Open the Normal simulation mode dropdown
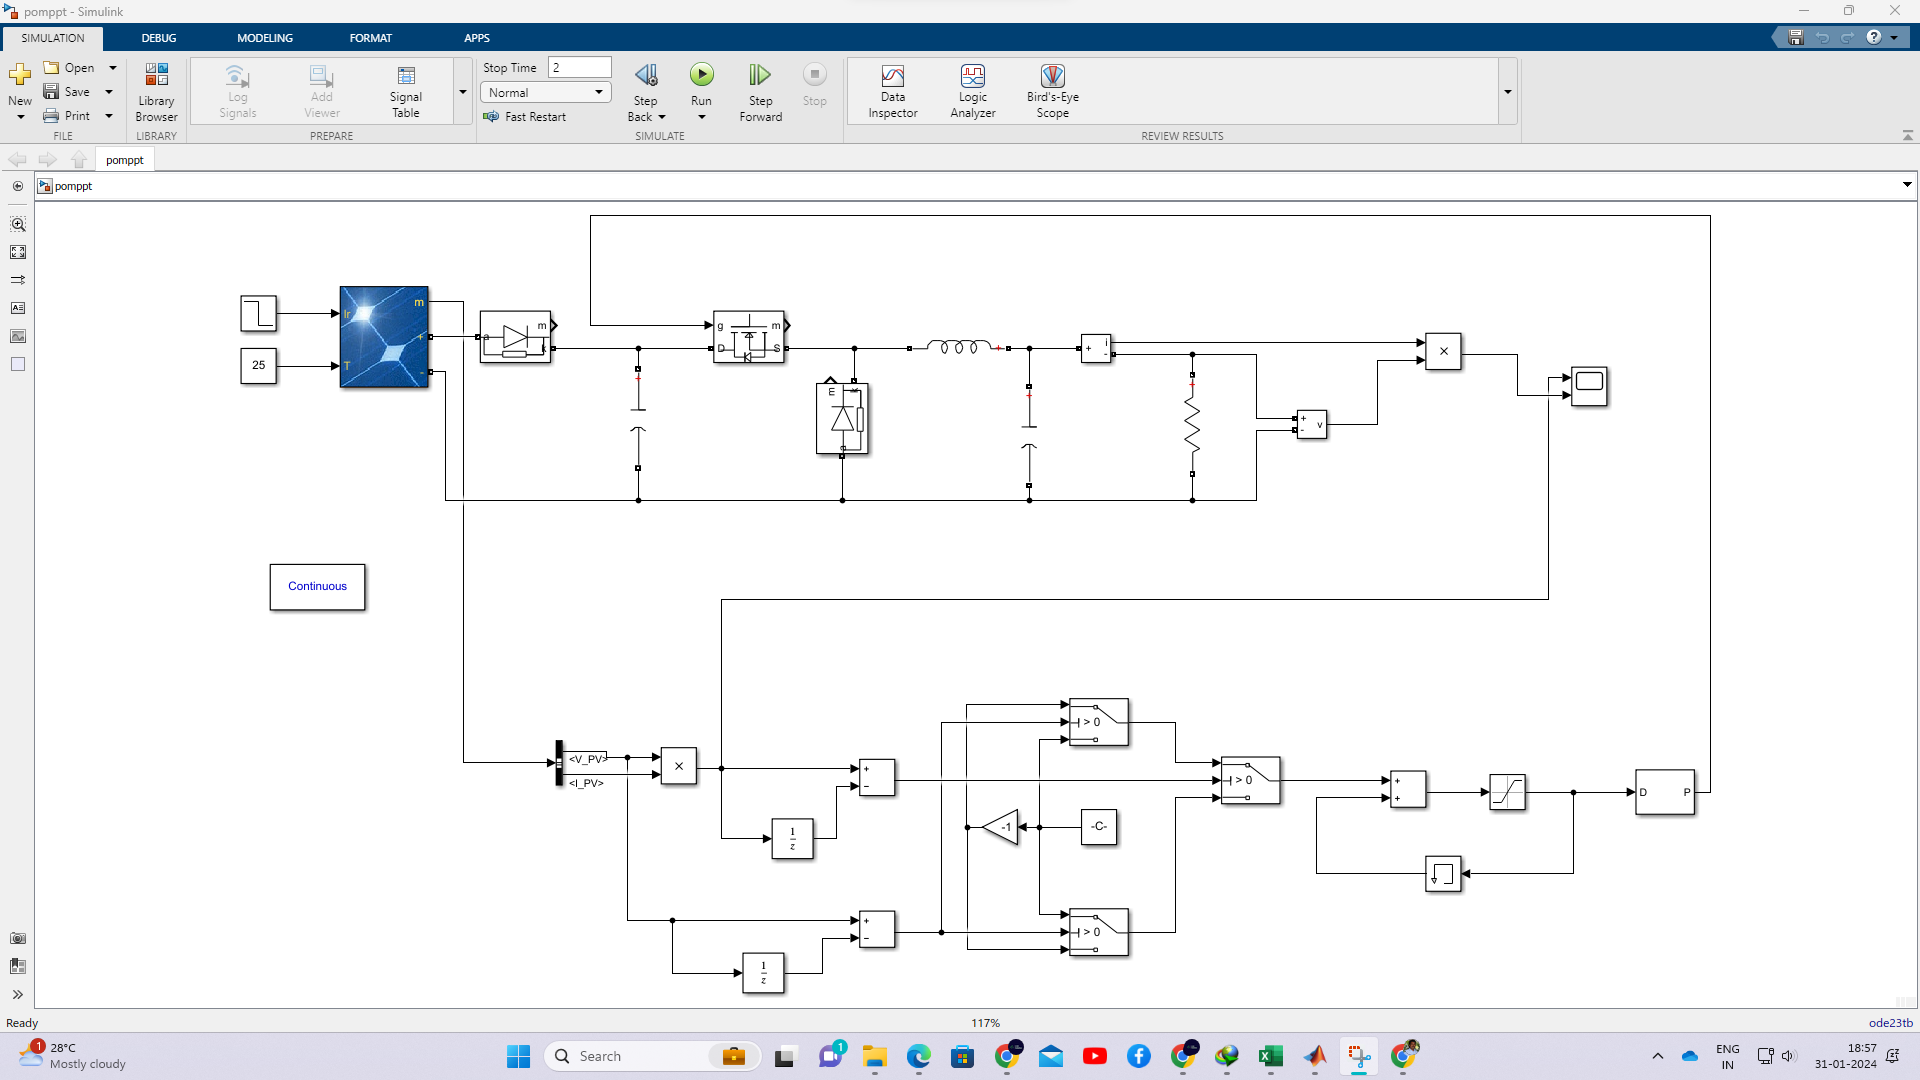 click(544, 91)
